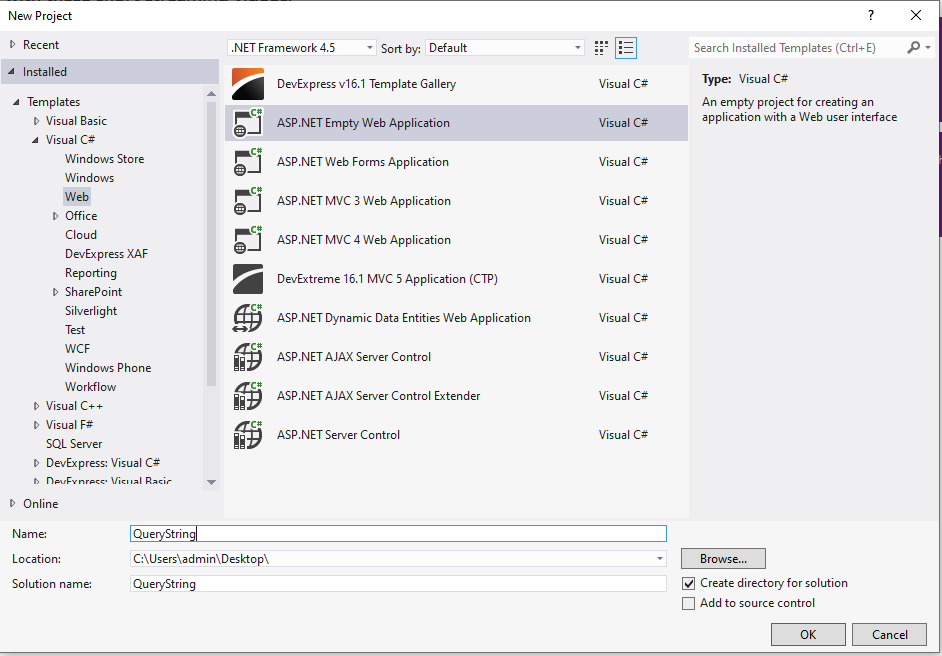Screen dimensions: 942x656
Task: Select the SQL Server category
Action: tap(74, 444)
